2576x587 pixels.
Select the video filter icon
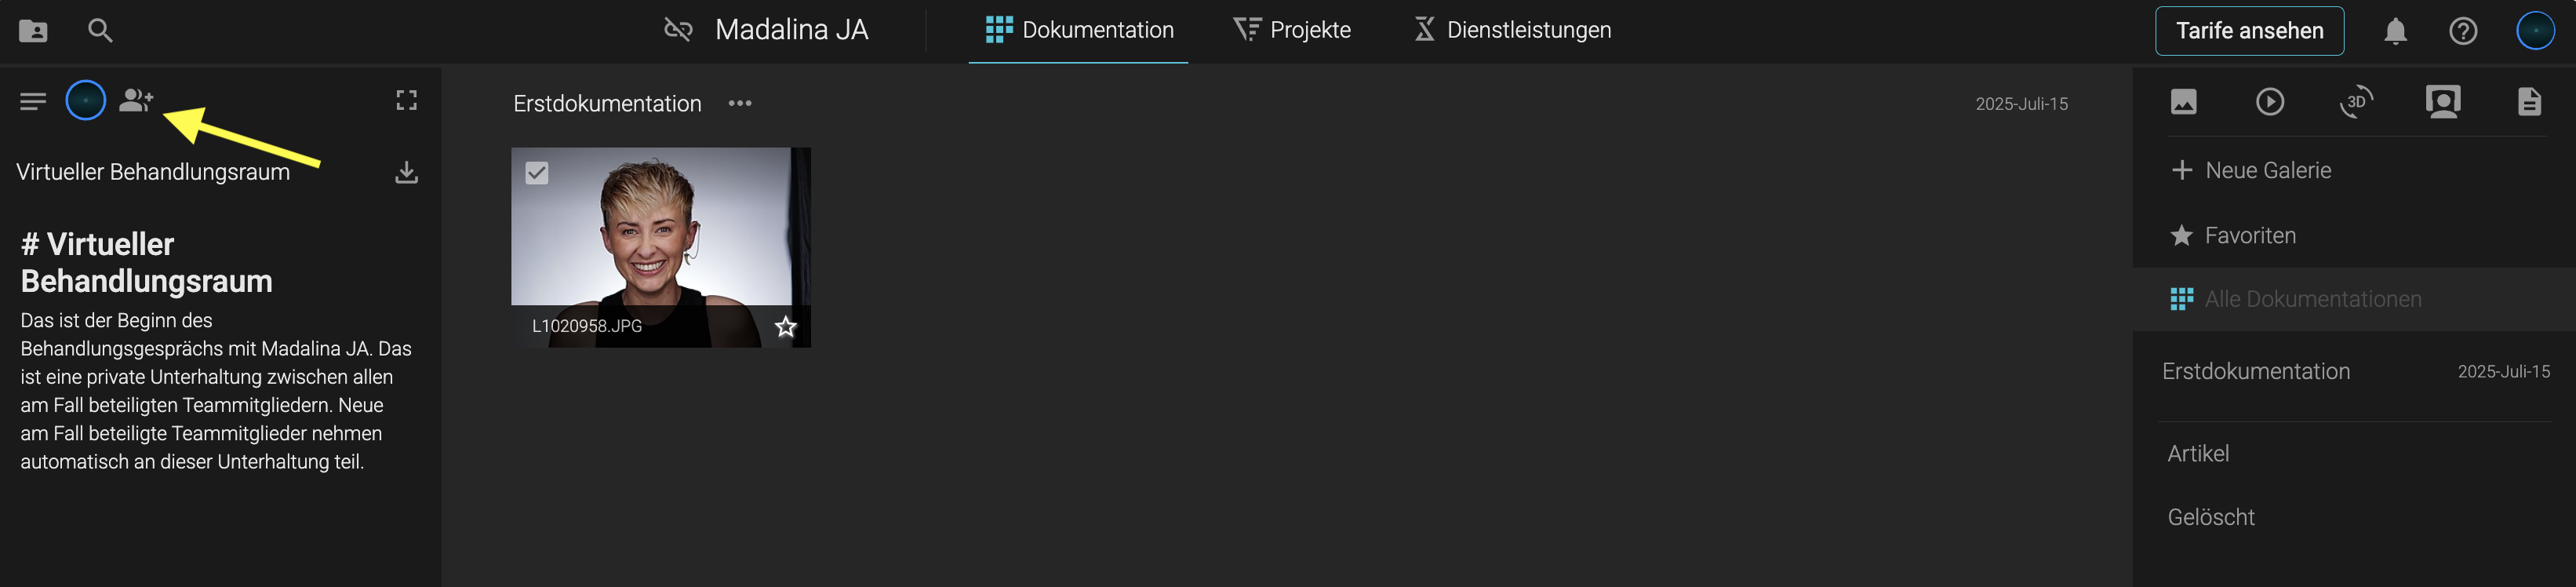[x=2270, y=102]
